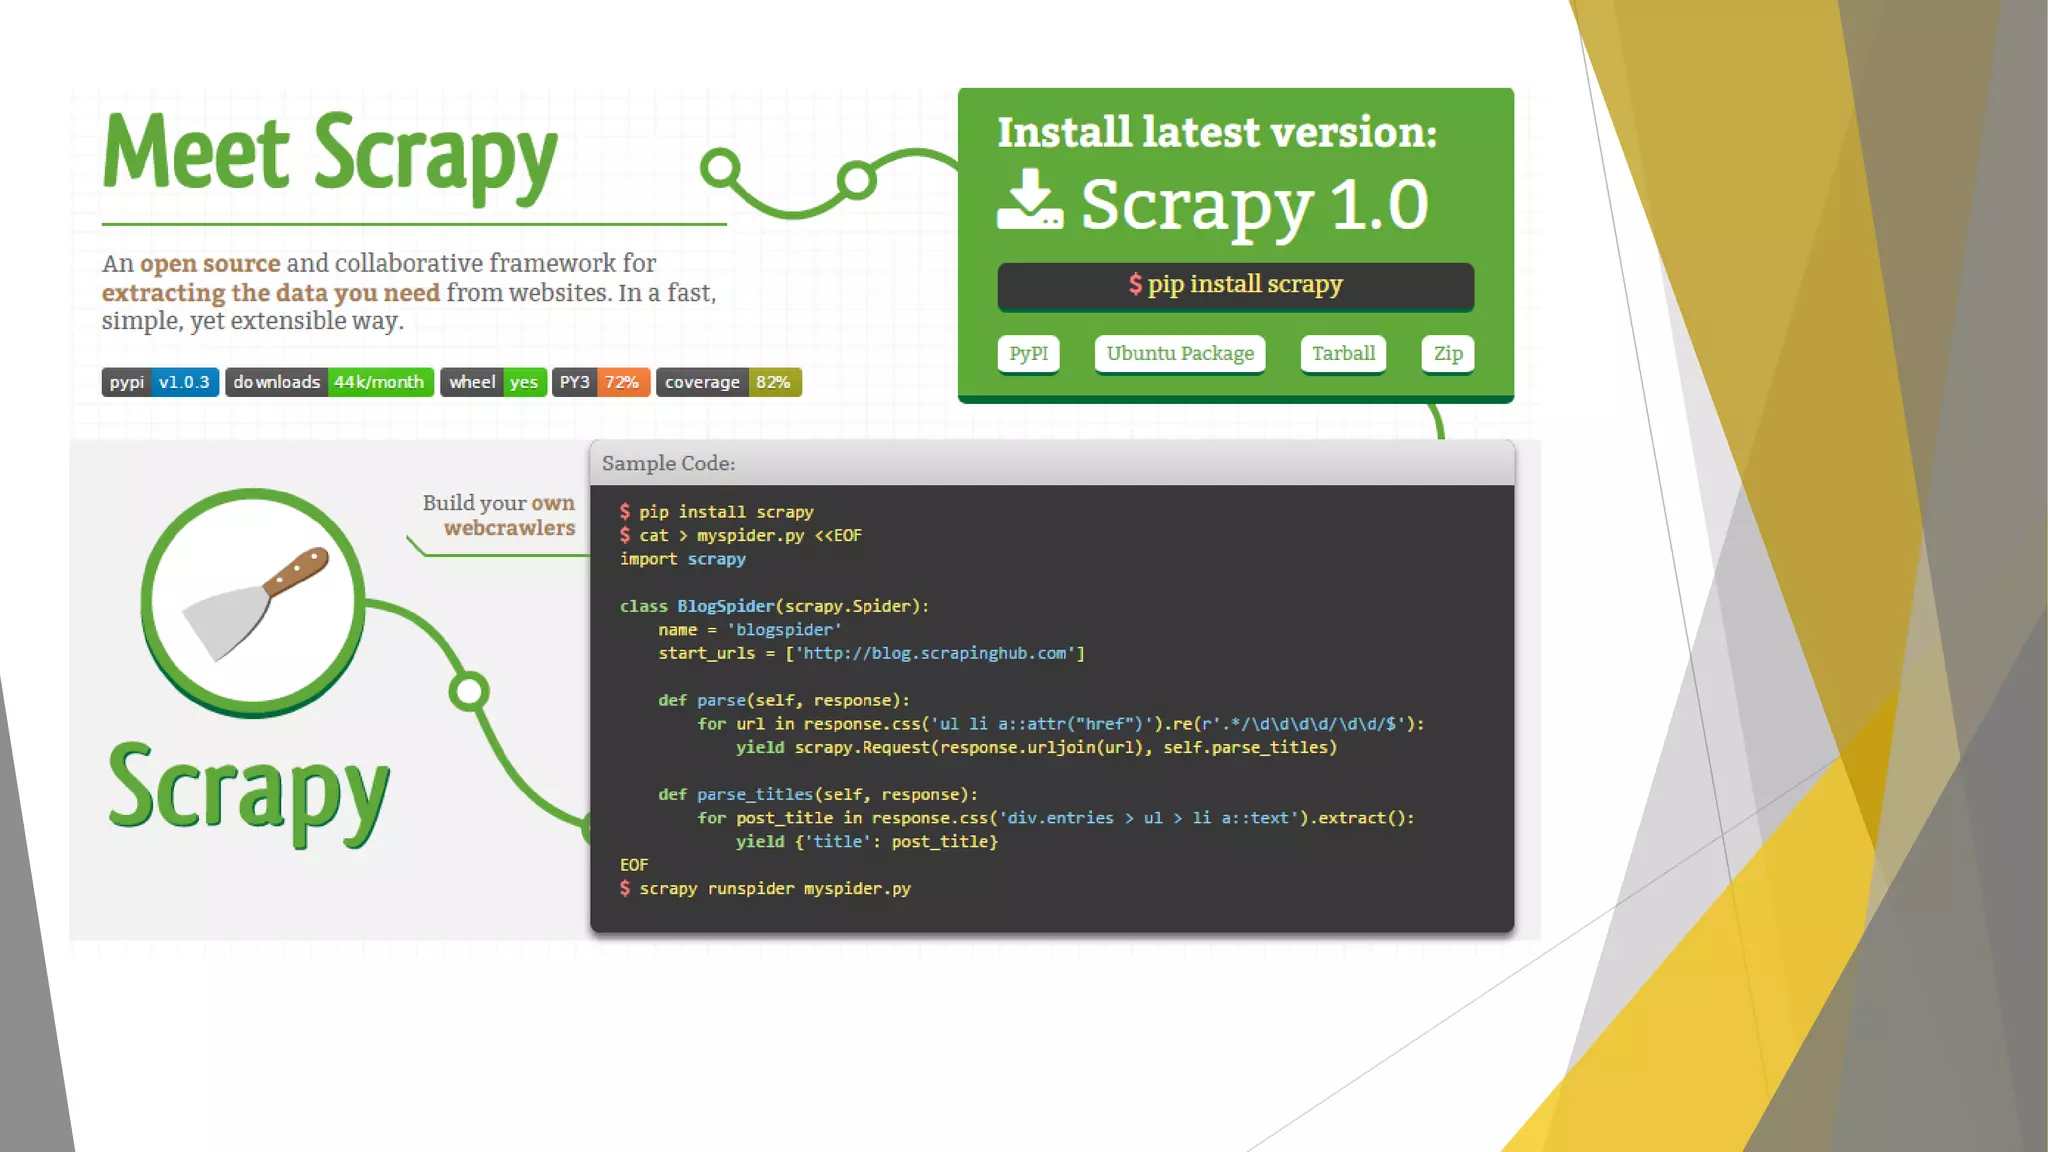This screenshot has height=1152, width=2048.
Task: Click the large Scrapy wordmark below the logo
Action: point(248,792)
